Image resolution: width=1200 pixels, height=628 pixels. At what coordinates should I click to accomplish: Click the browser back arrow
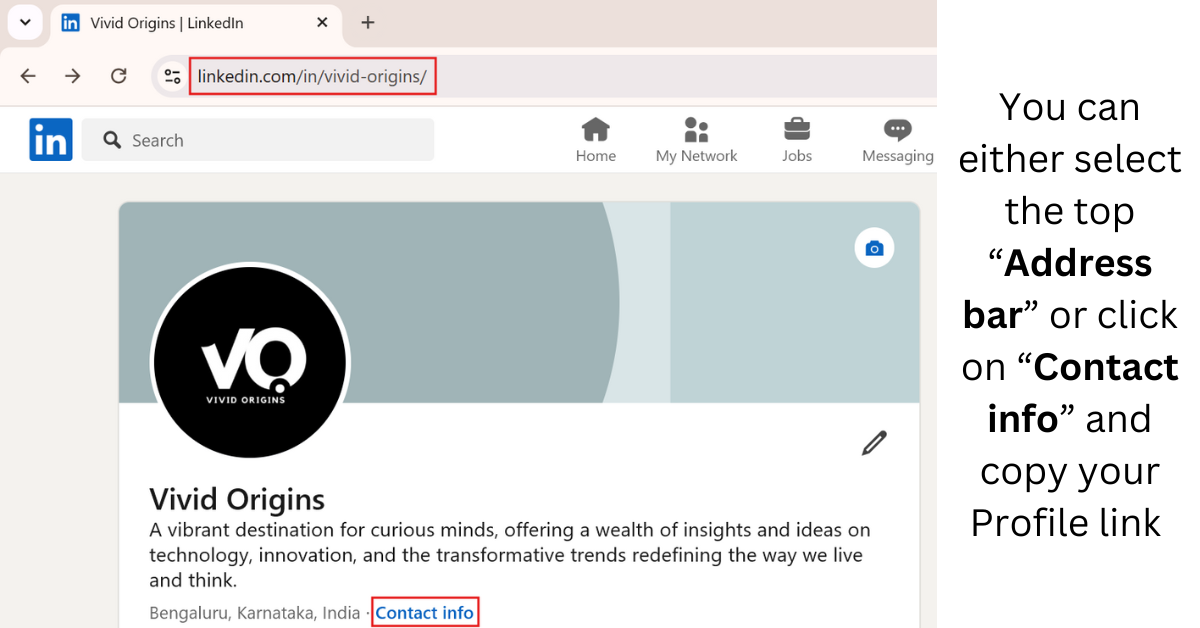coord(28,76)
